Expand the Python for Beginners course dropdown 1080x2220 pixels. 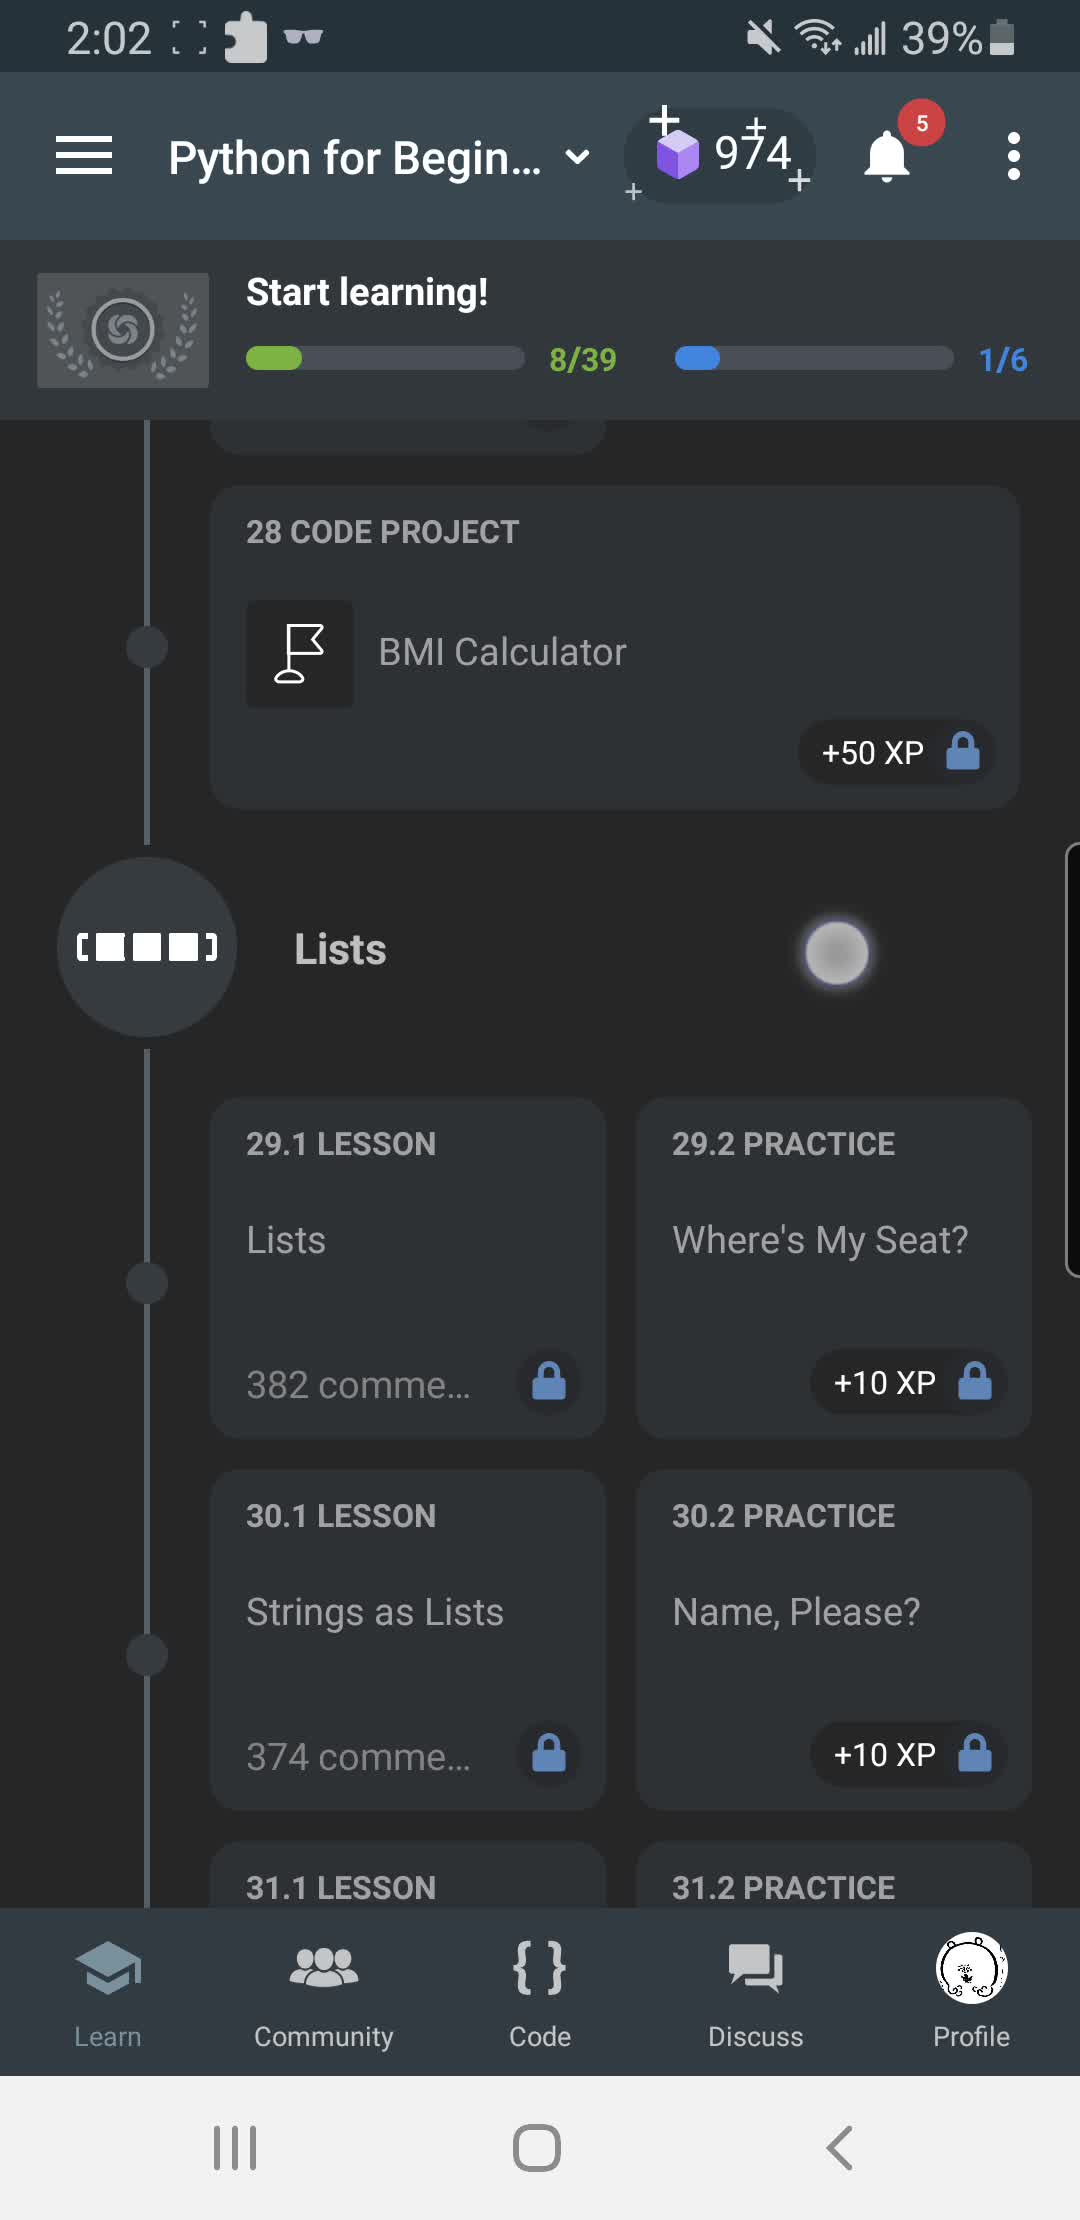[x=578, y=157]
